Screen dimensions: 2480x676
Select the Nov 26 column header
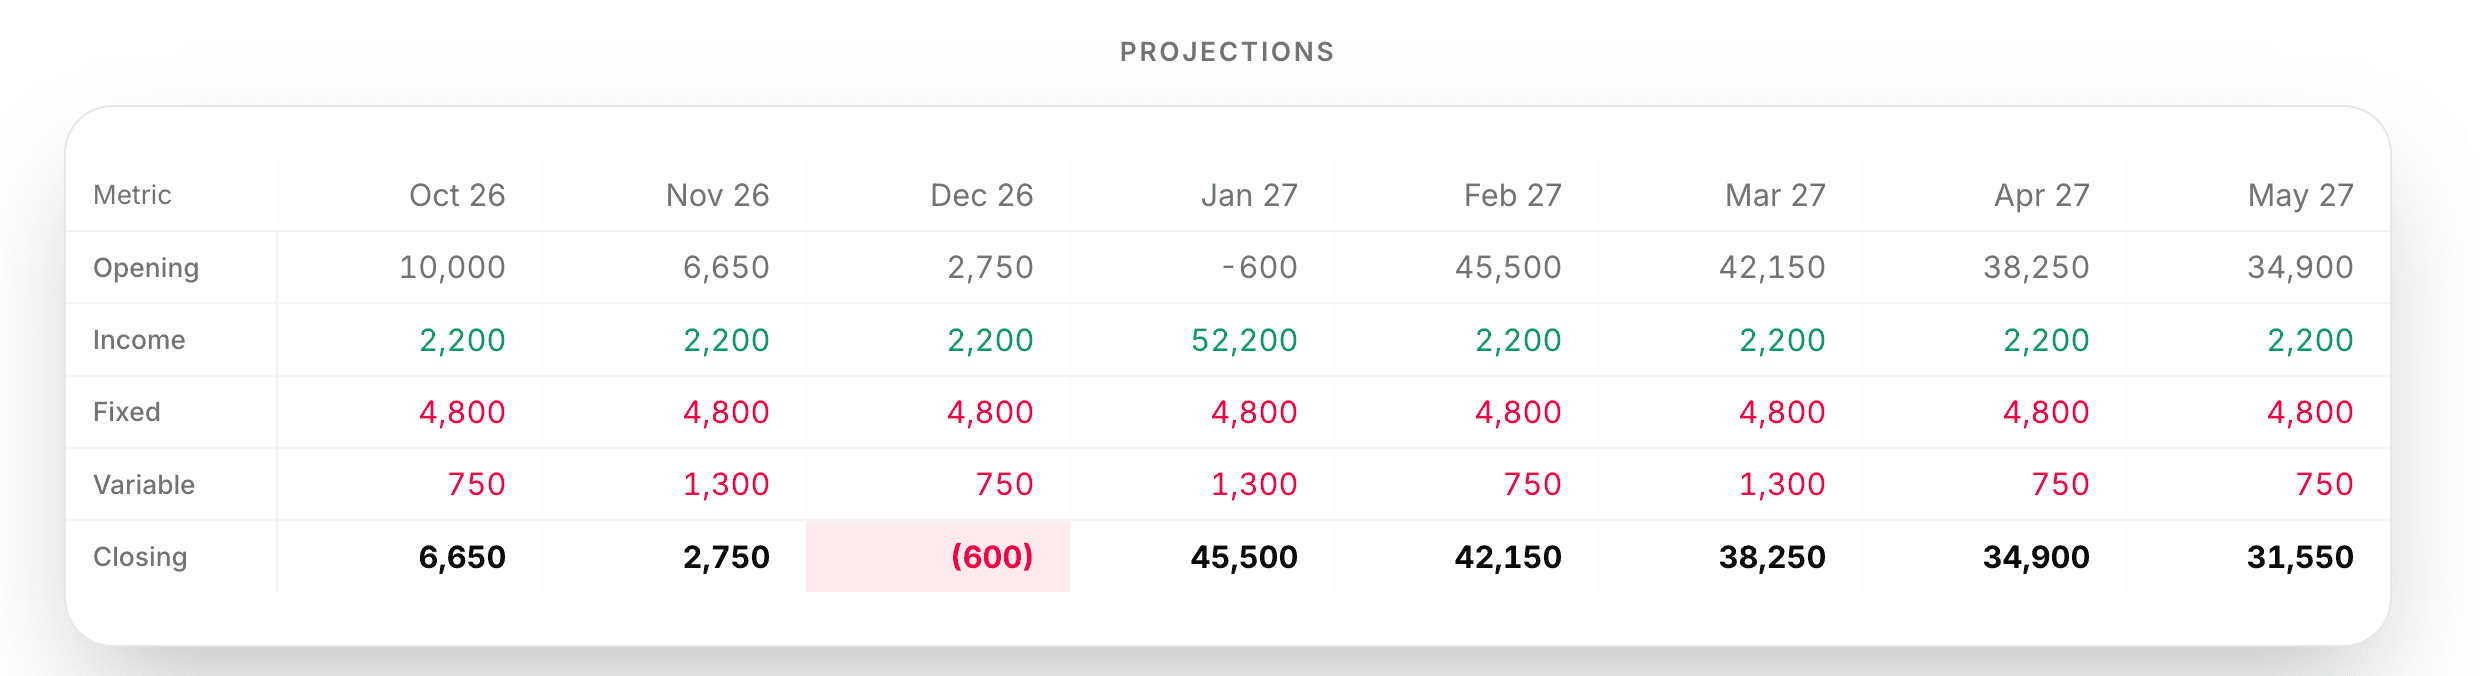[717, 195]
